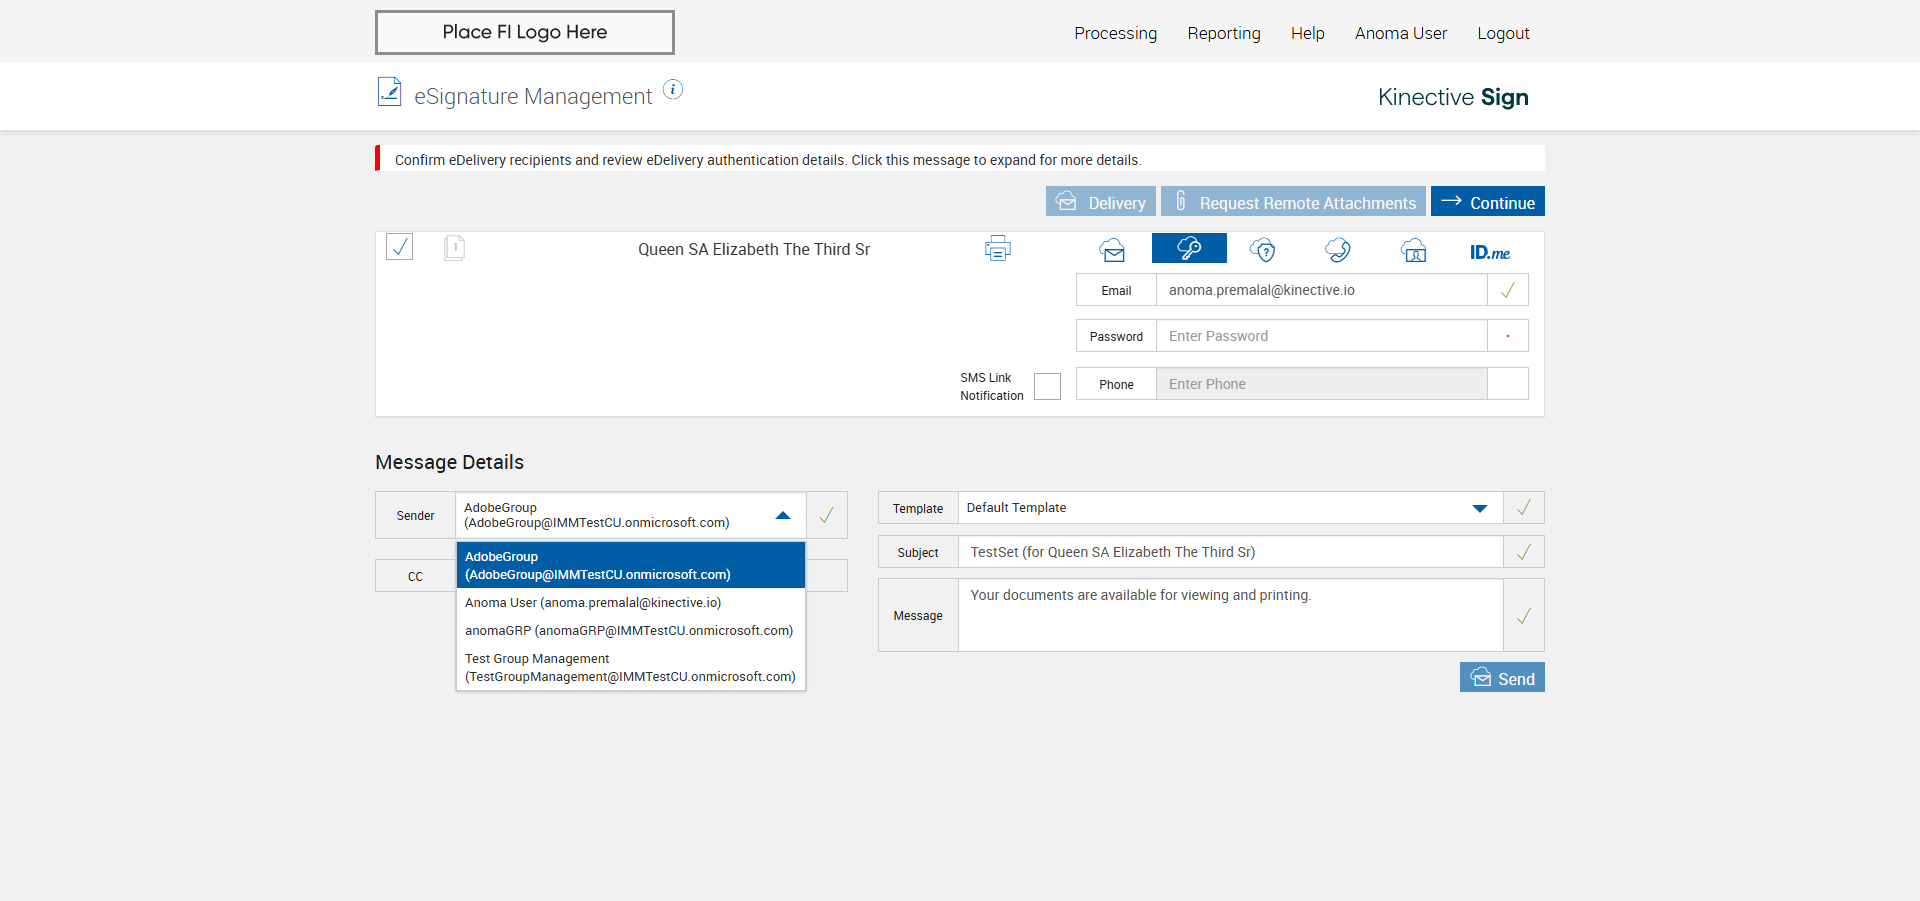This screenshot has height=901, width=1920.
Task: Click the info icon beside eSignature Management
Action: coord(673,90)
